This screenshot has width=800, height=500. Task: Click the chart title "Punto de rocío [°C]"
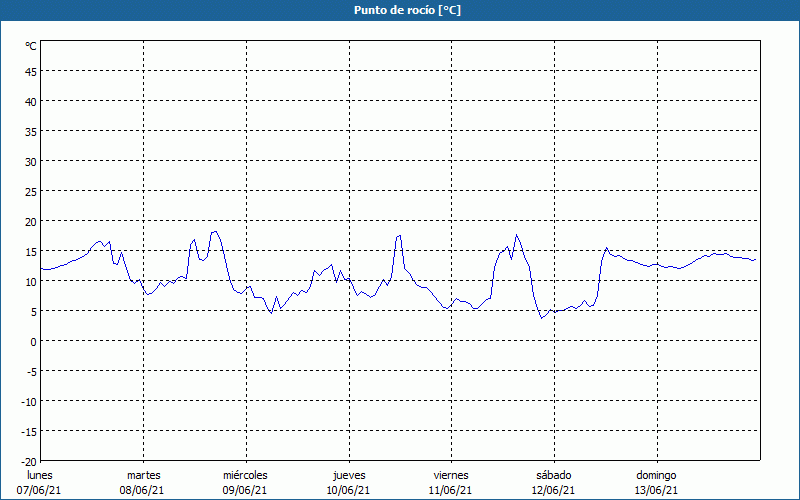click(400, 10)
